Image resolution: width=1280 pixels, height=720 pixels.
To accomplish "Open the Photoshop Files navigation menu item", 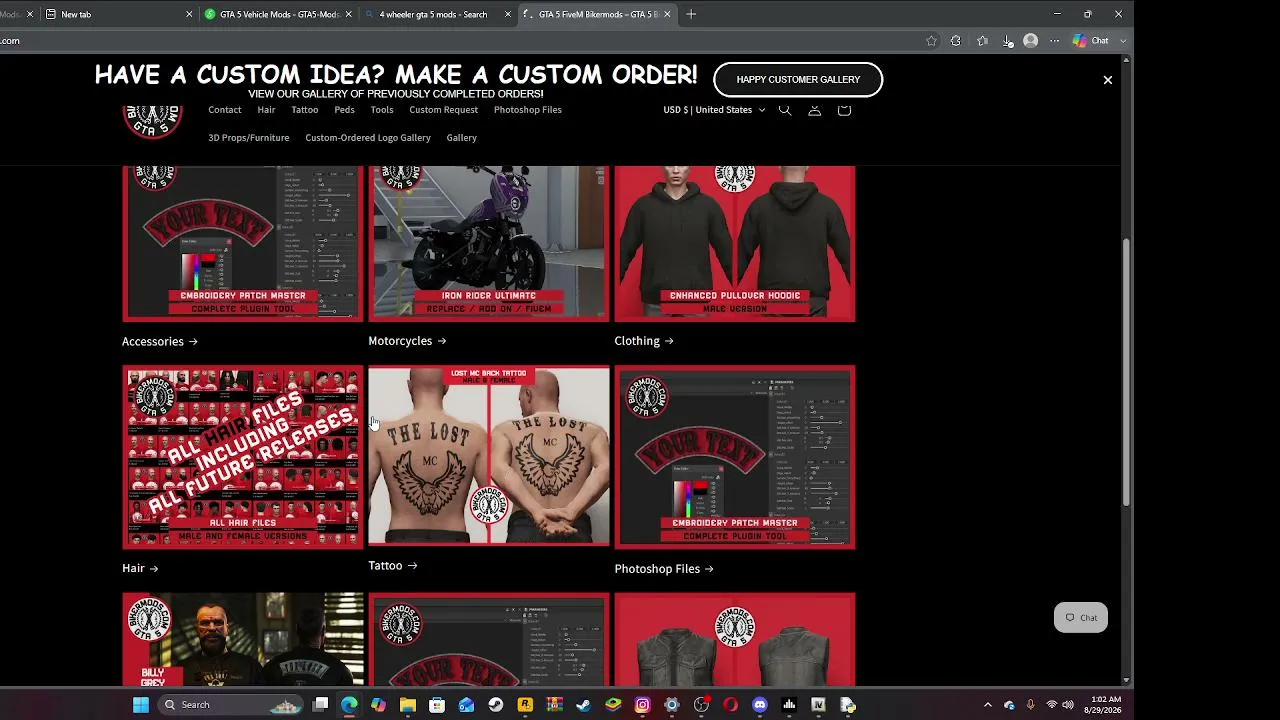I will [527, 110].
